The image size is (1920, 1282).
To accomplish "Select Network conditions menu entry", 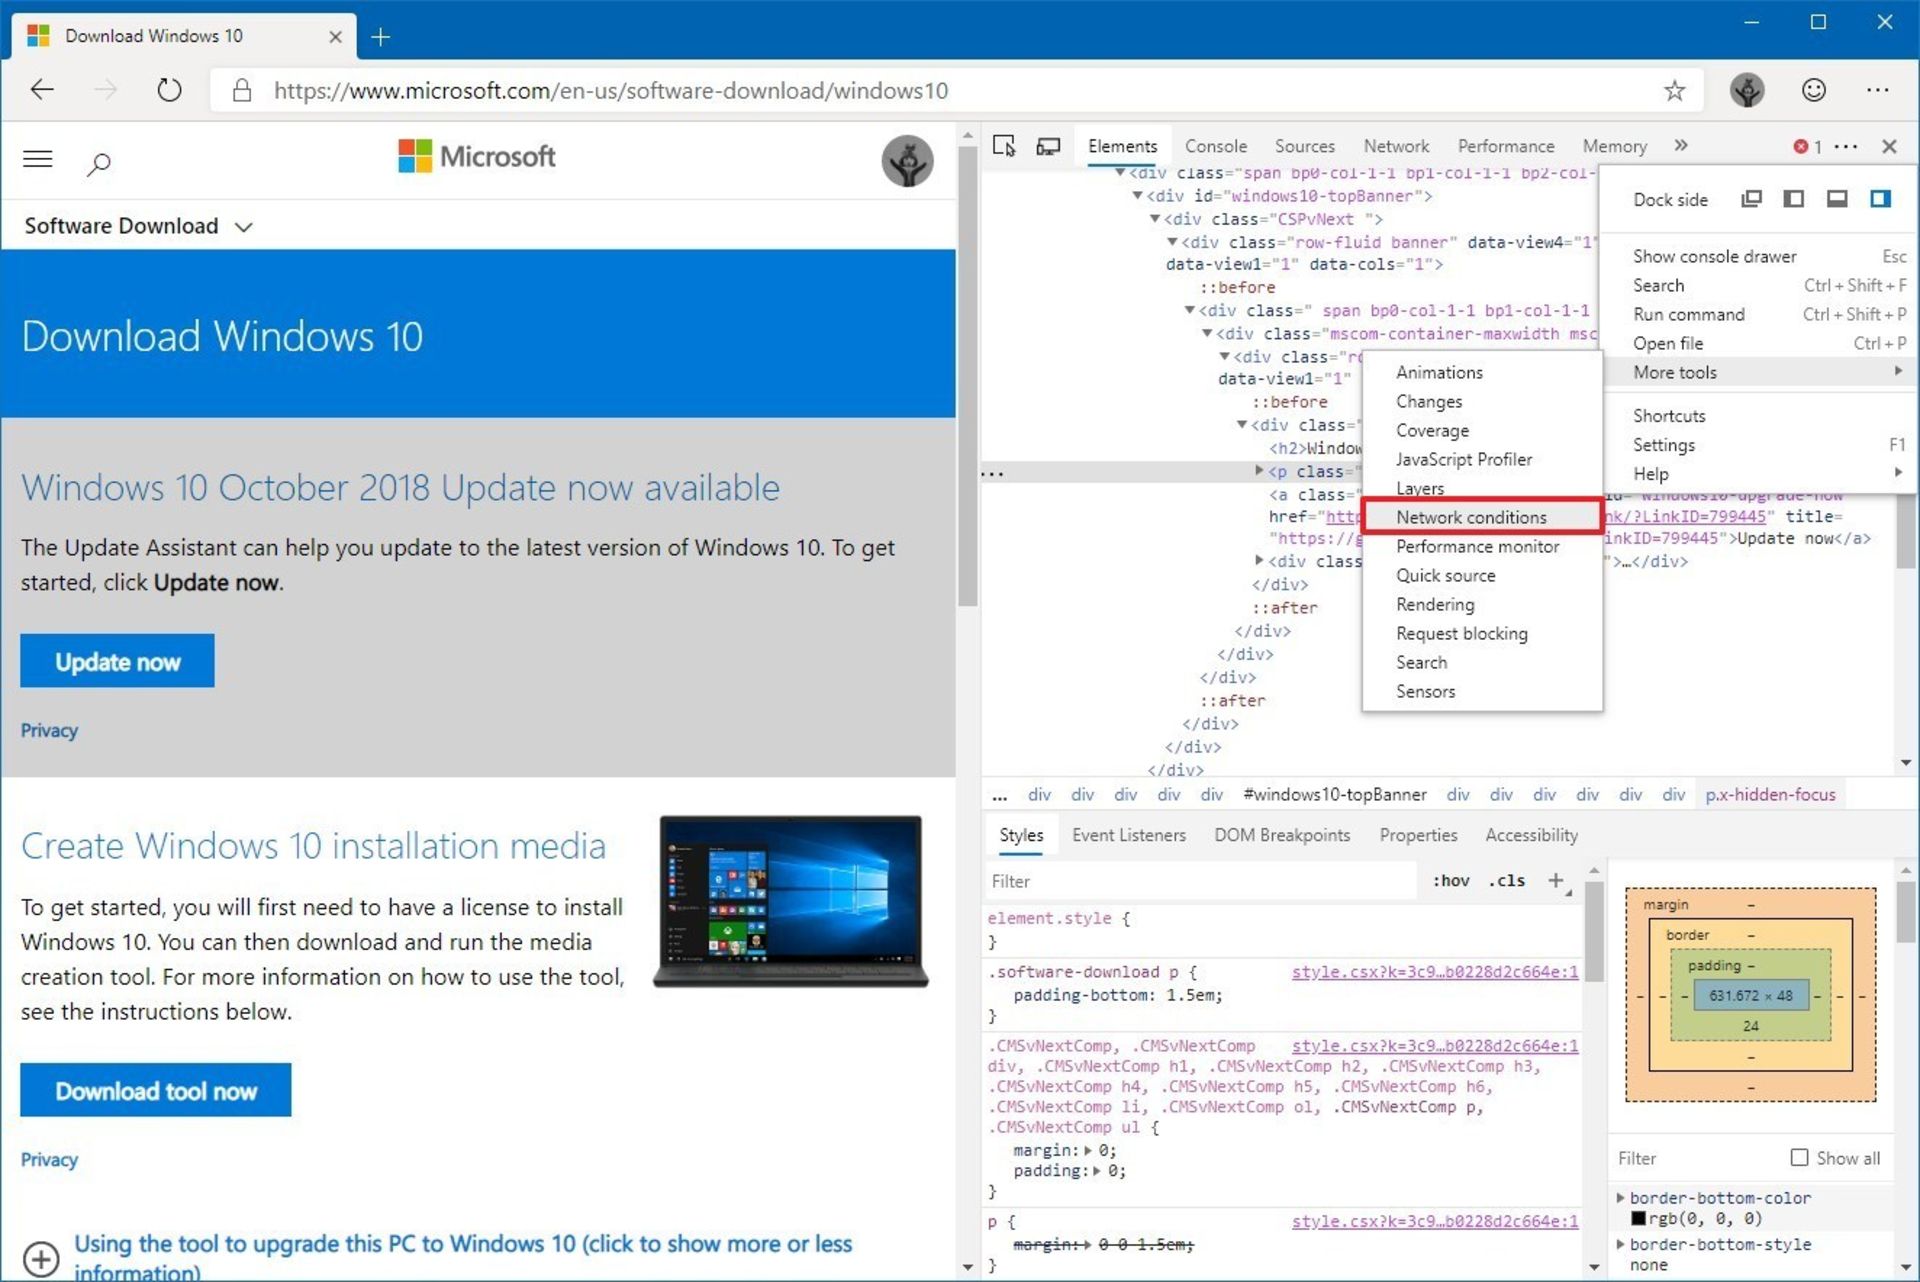I will coord(1471,517).
